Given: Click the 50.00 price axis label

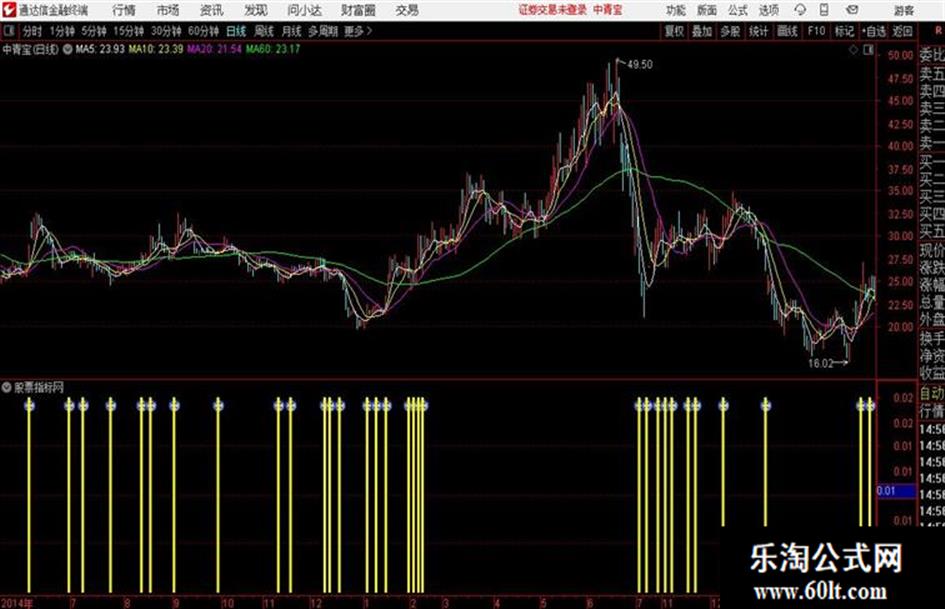Looking at the screenshot, I should (900, 55).
